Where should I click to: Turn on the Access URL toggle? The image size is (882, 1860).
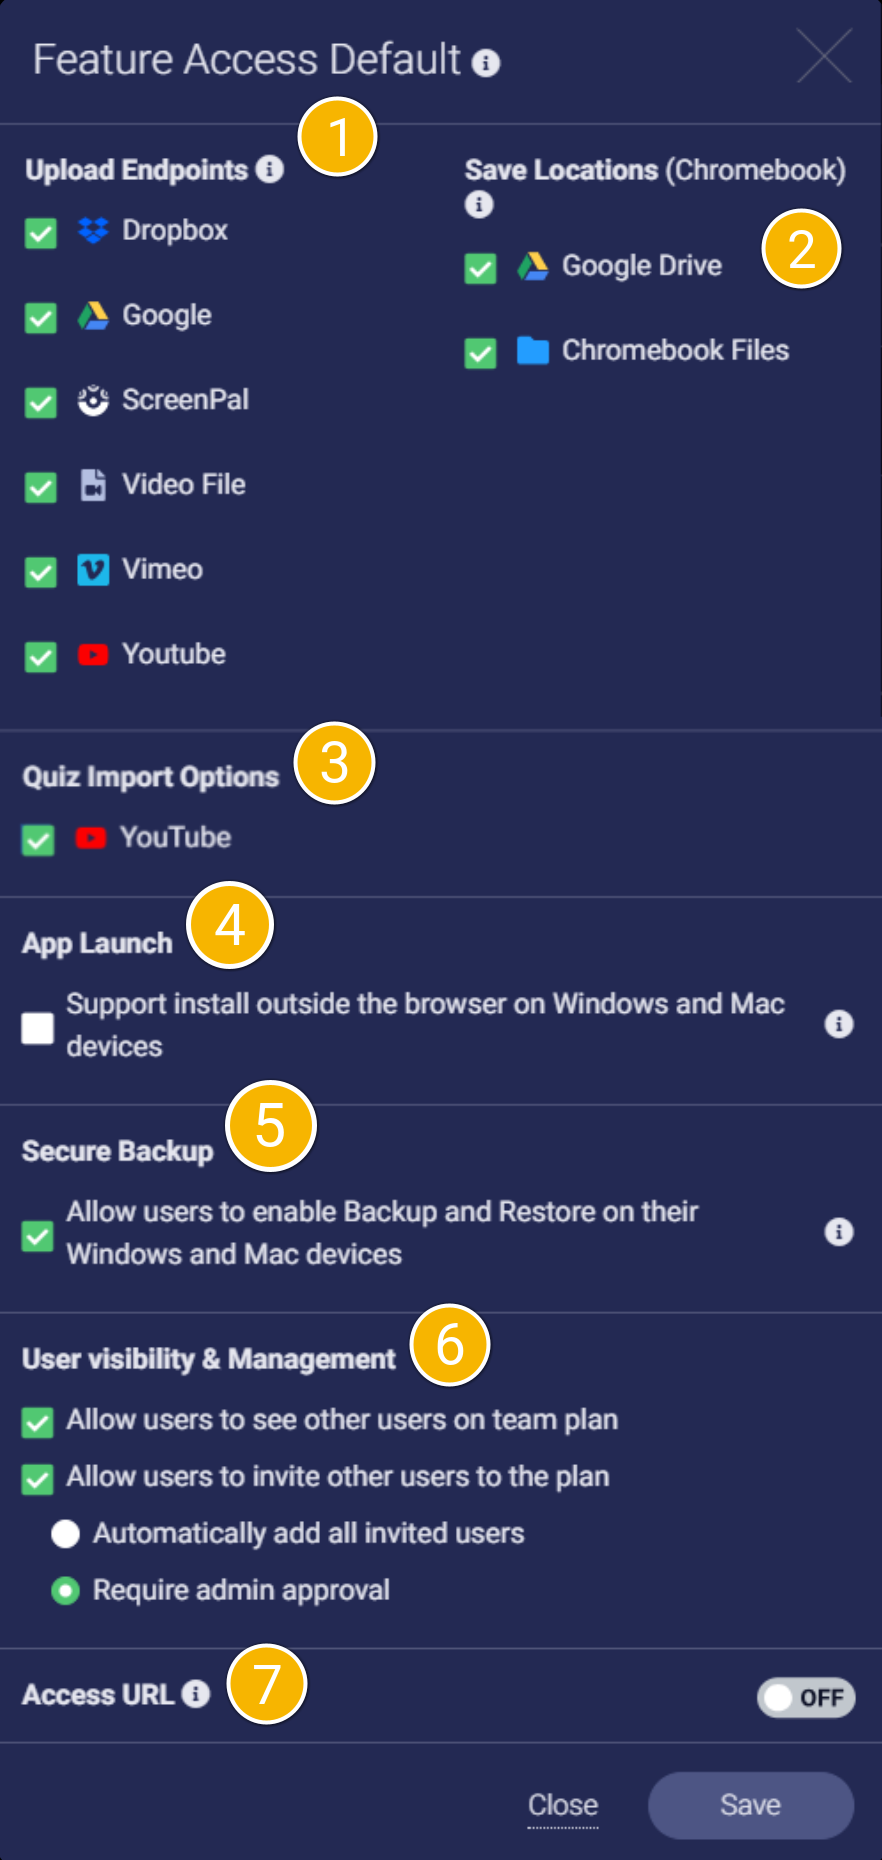[x=806, y=1697]
